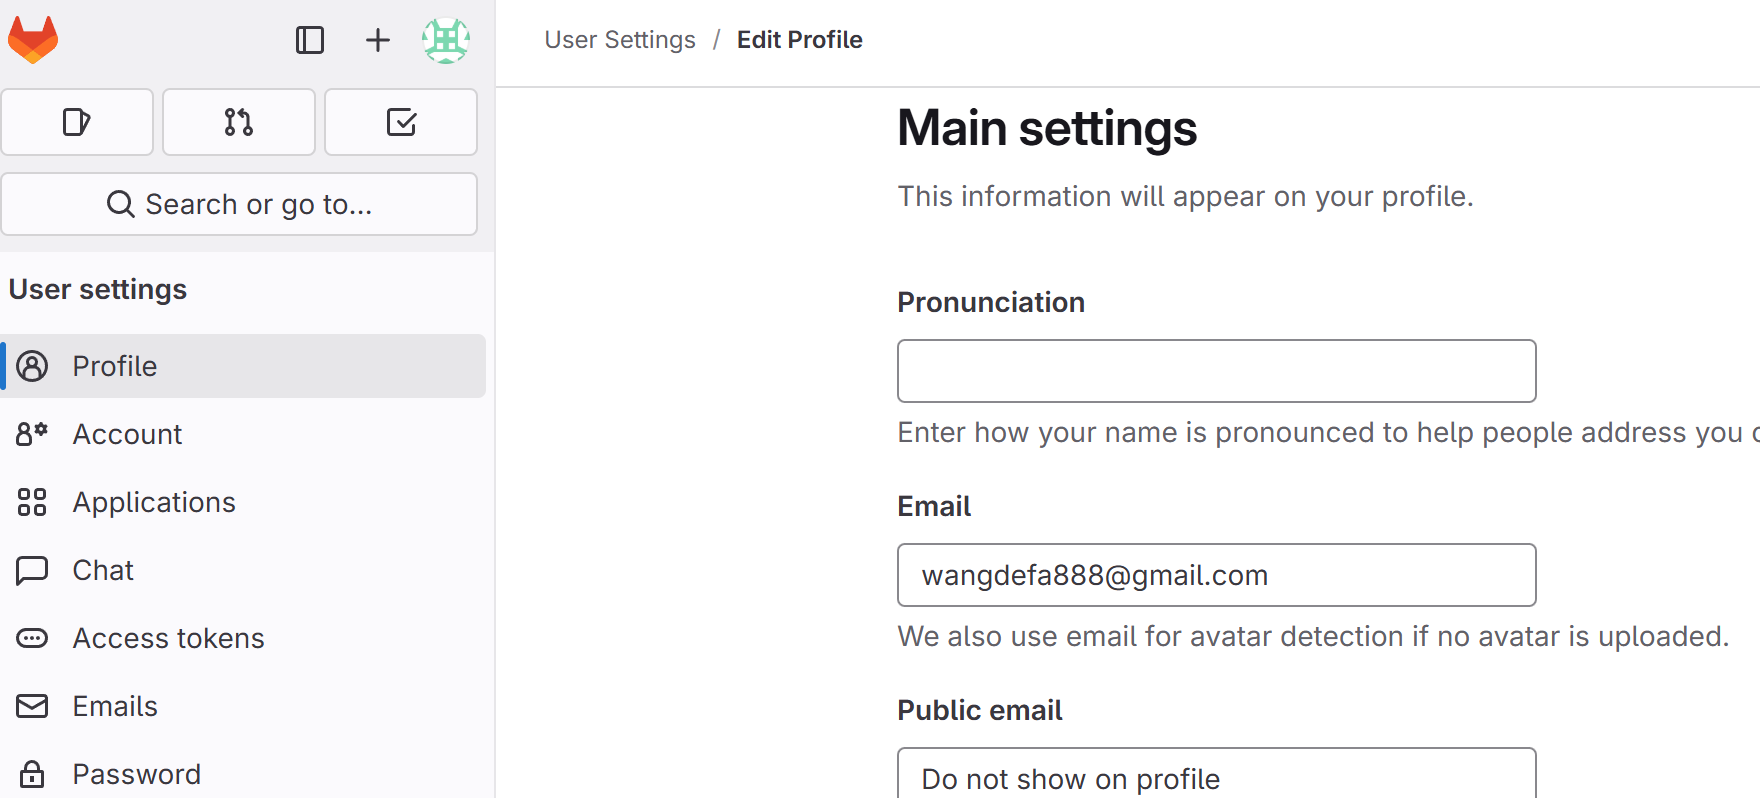The height and width of the screenshot is (798, 1760).
Task: Open Account settings in the sidebar
Action: pos(127,434)
